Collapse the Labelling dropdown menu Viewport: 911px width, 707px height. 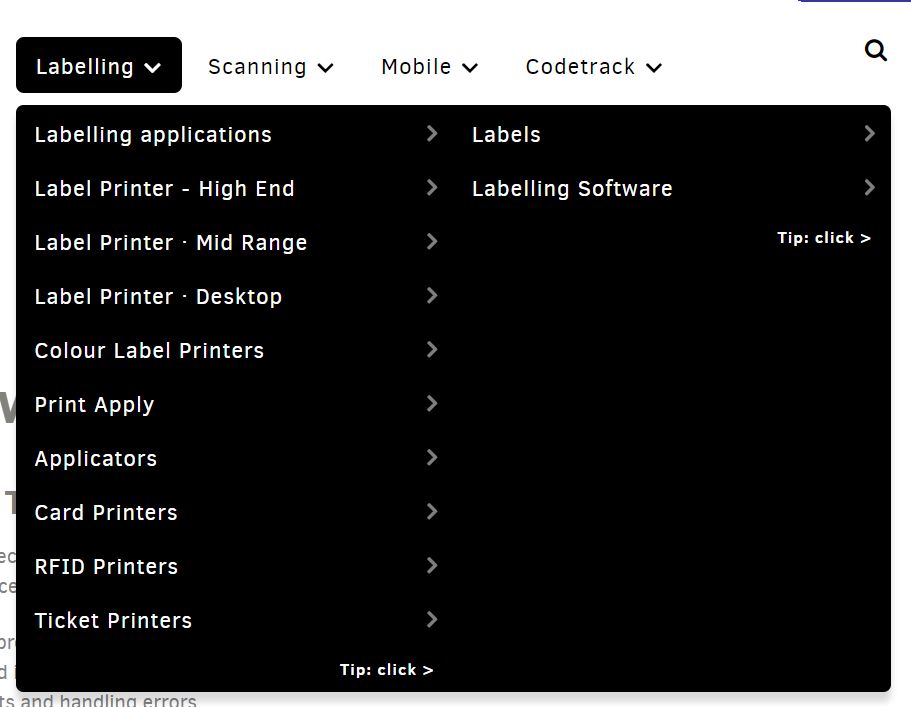(x=99, y=65)
